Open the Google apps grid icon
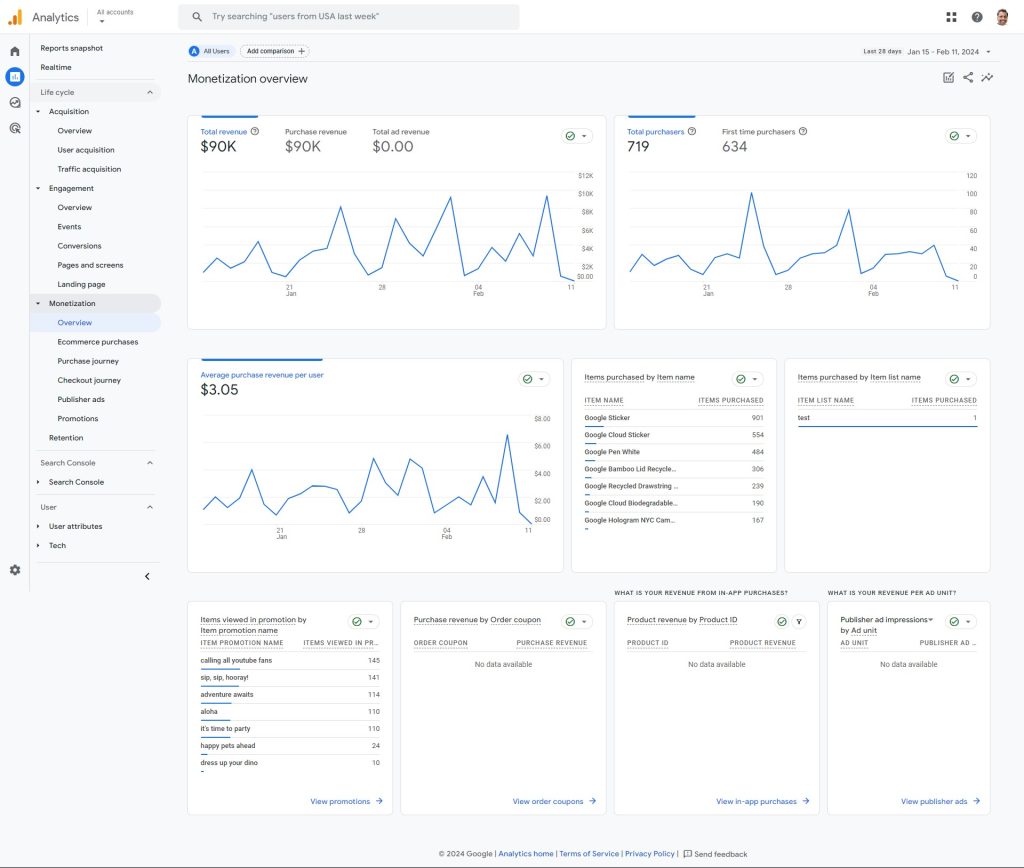This screenshot has height=868, width=1024. pos(951,17)
